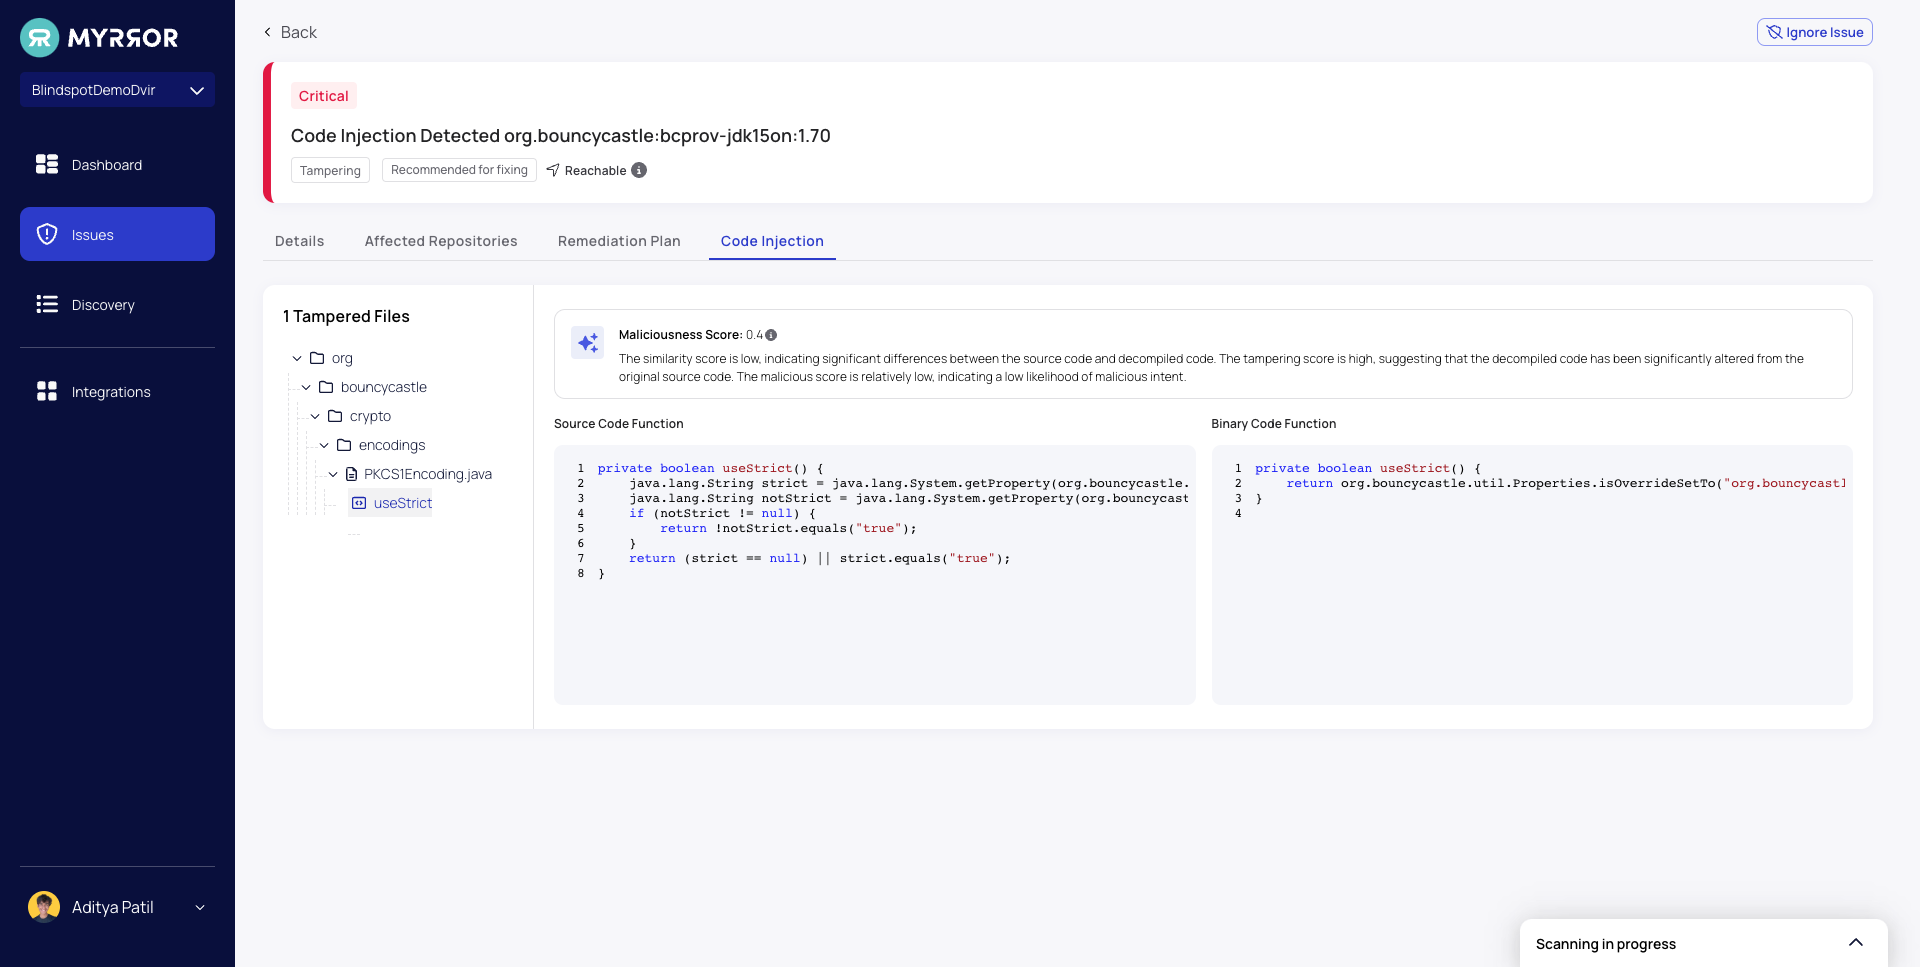Click the issue title mentioning bcprov-jdk15on:1.70
This screenshot has height=967, width=1920.
pyautogui.click(x=560, y=136)
